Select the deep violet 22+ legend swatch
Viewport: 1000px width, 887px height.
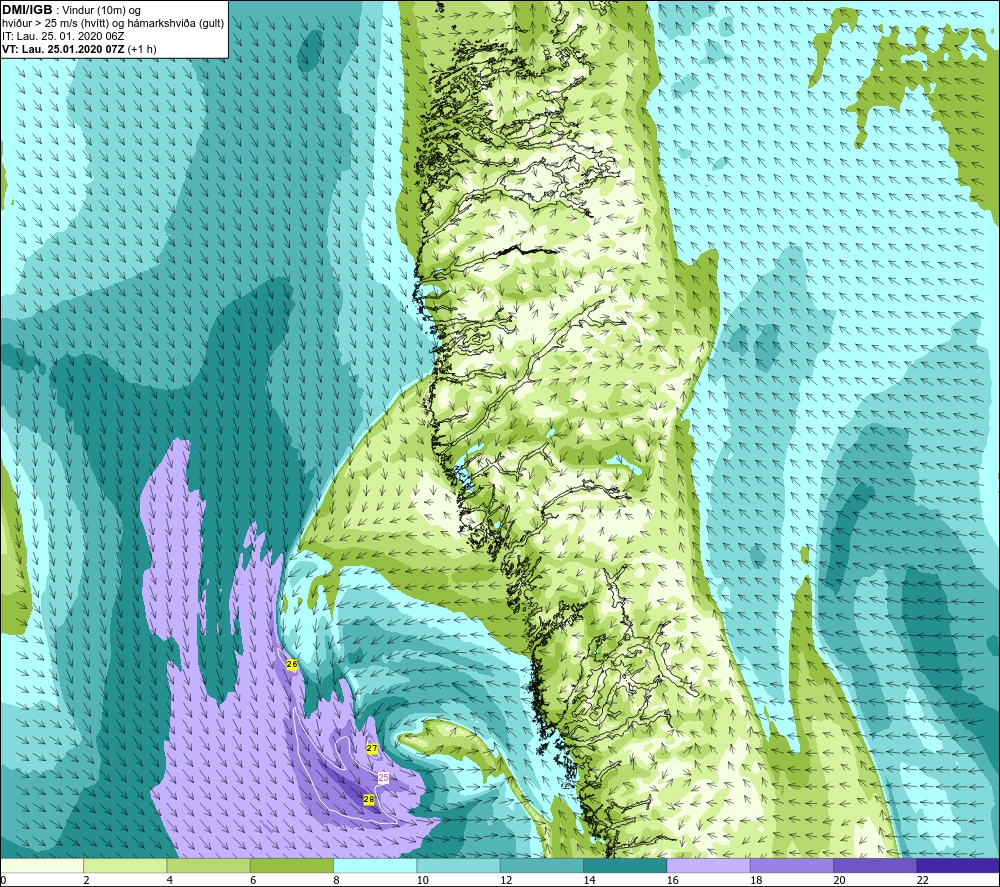pos(958,865)
